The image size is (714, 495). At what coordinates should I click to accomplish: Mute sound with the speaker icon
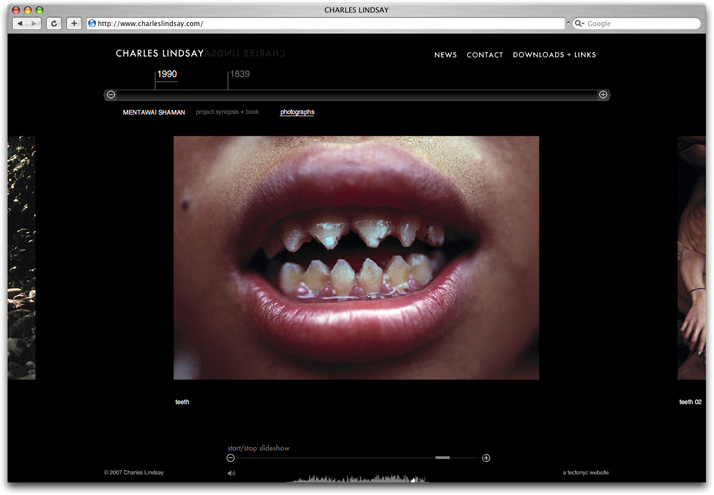(231, 473)
